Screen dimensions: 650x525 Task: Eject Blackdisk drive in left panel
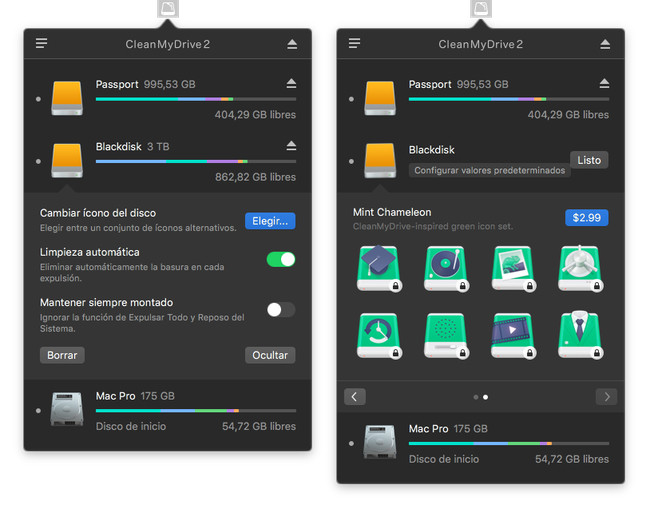click(x=291, y=146)
